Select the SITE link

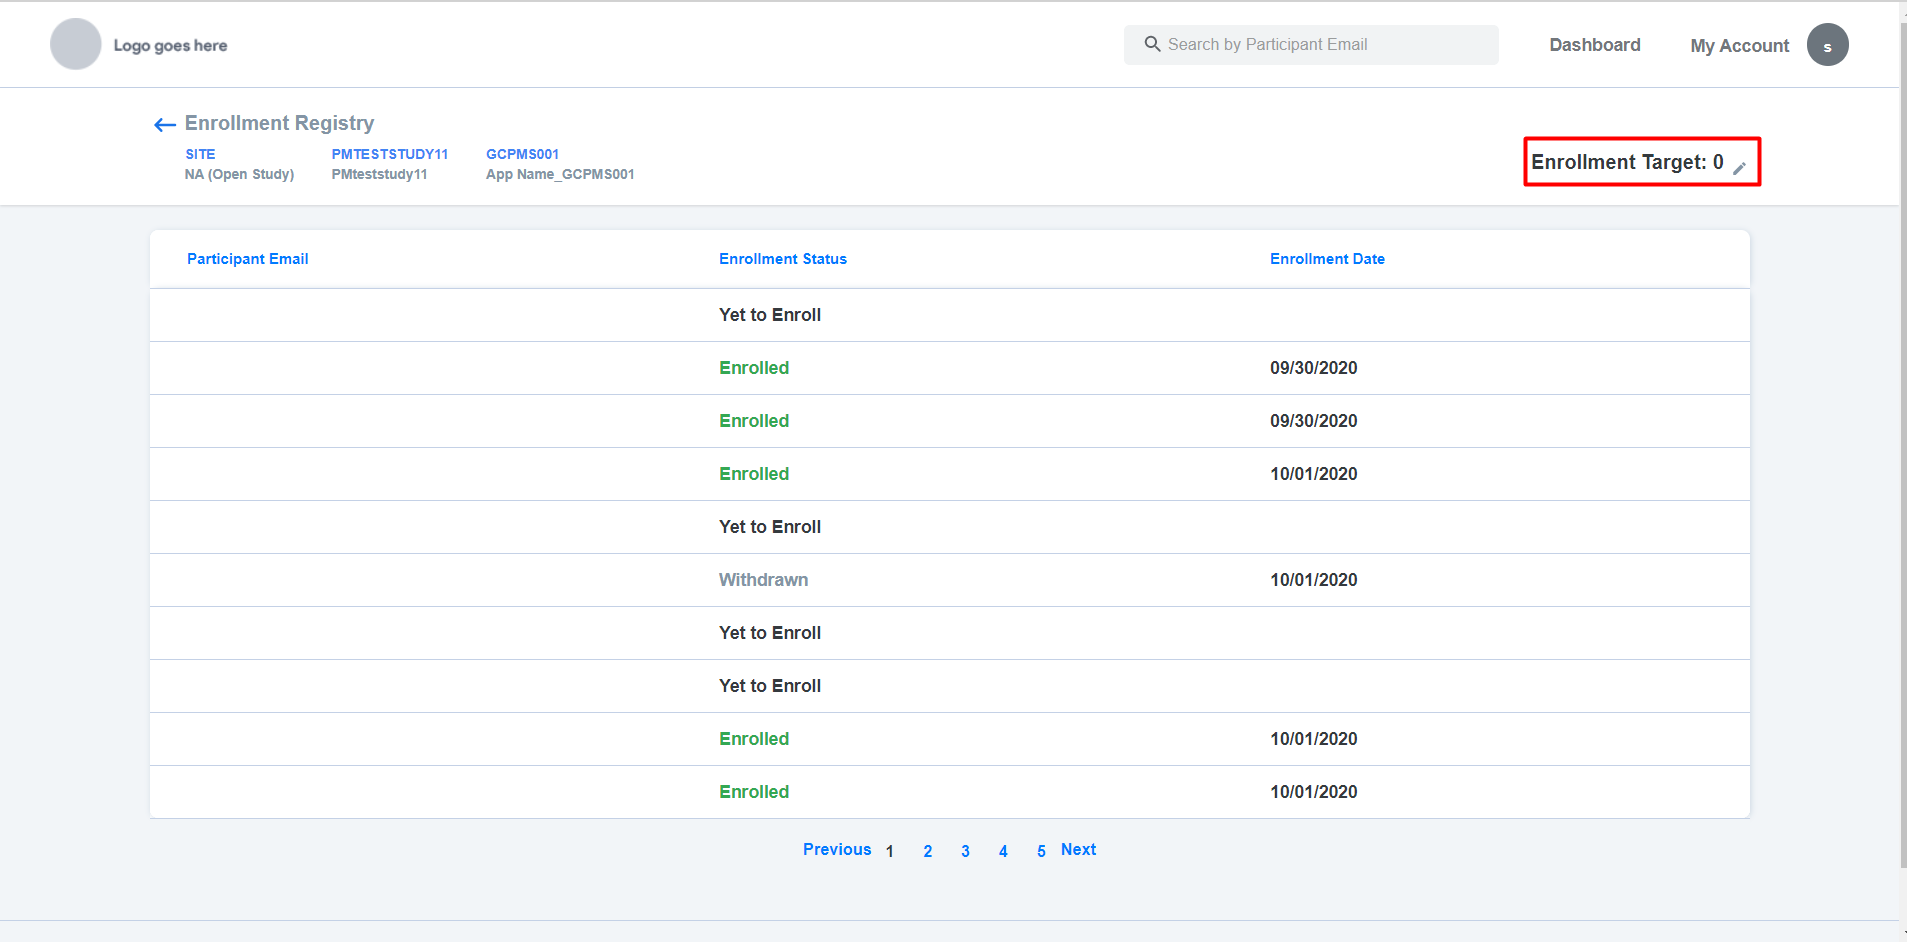(200, 154)
